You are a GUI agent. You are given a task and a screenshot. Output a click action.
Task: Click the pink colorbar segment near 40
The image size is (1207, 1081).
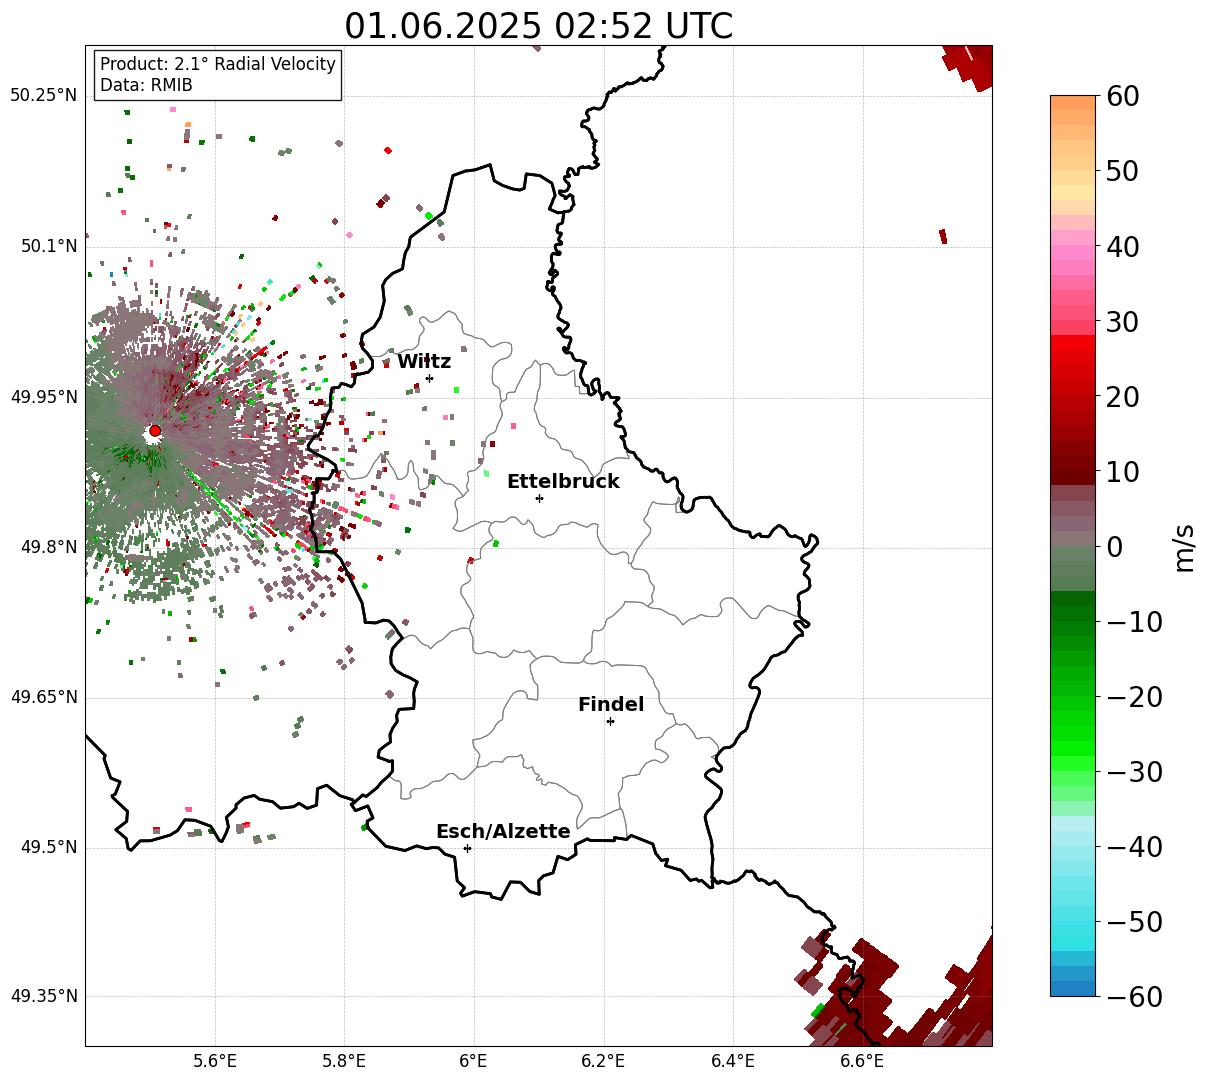(x=1073, y=253)
